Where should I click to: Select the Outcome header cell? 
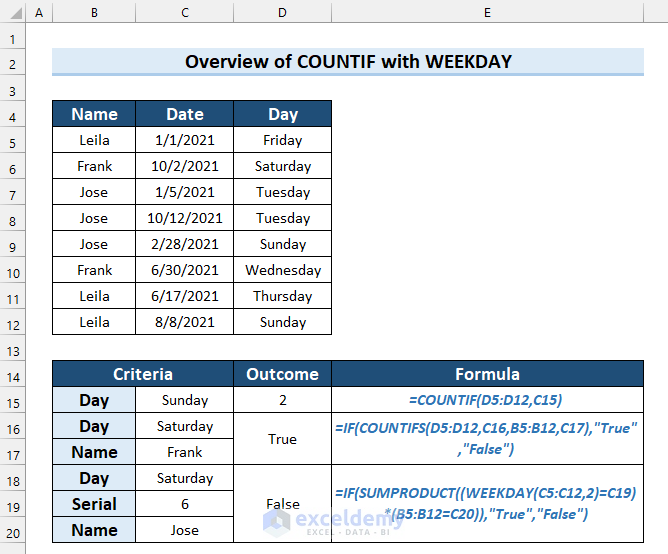(x=283, y=375)
